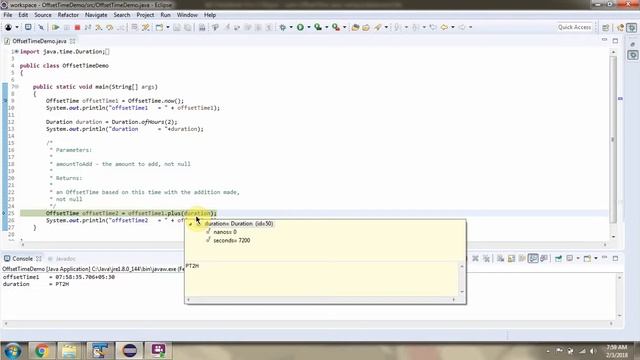This screenshot has height=360, width=640.
Task: Click the Suspend toolbar icon
Action: tap(67, 27)
